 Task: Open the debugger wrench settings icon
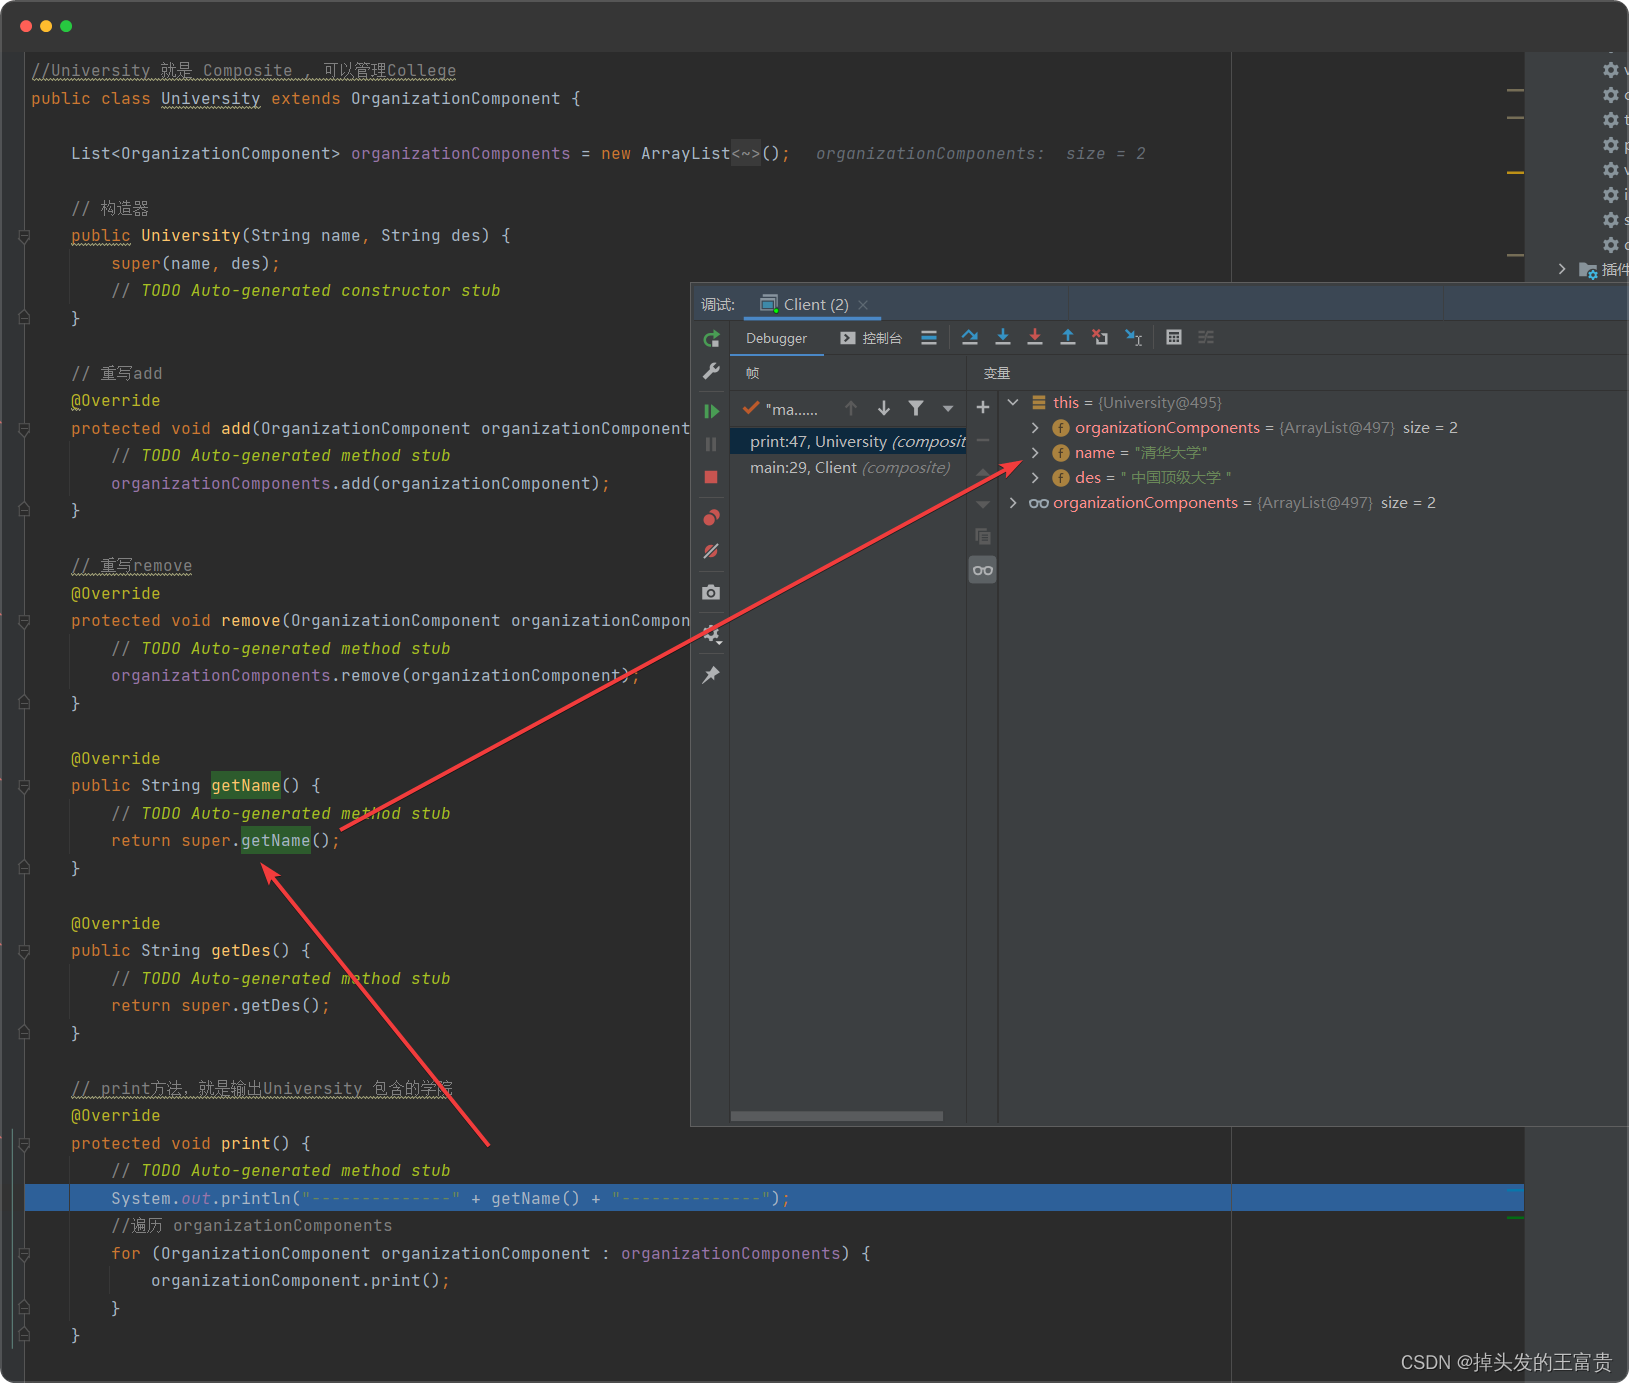tap(711, 372)
